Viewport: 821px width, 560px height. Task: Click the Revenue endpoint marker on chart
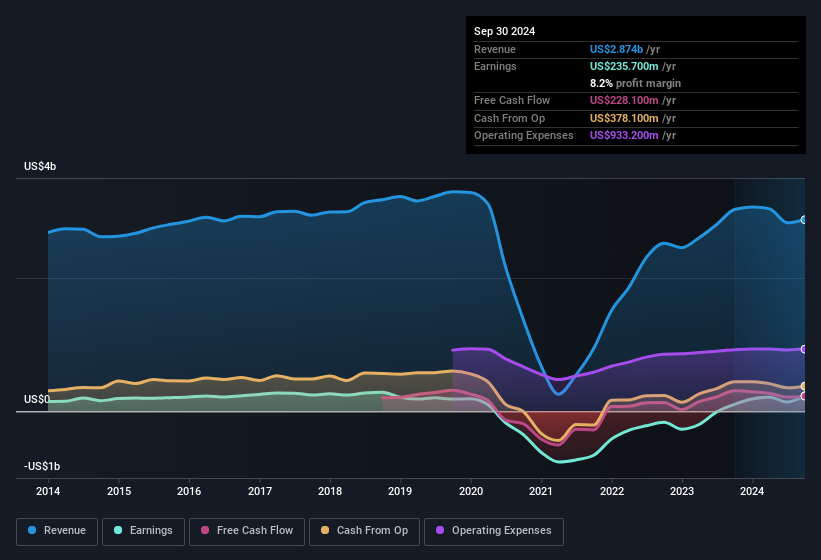(804, 220)
